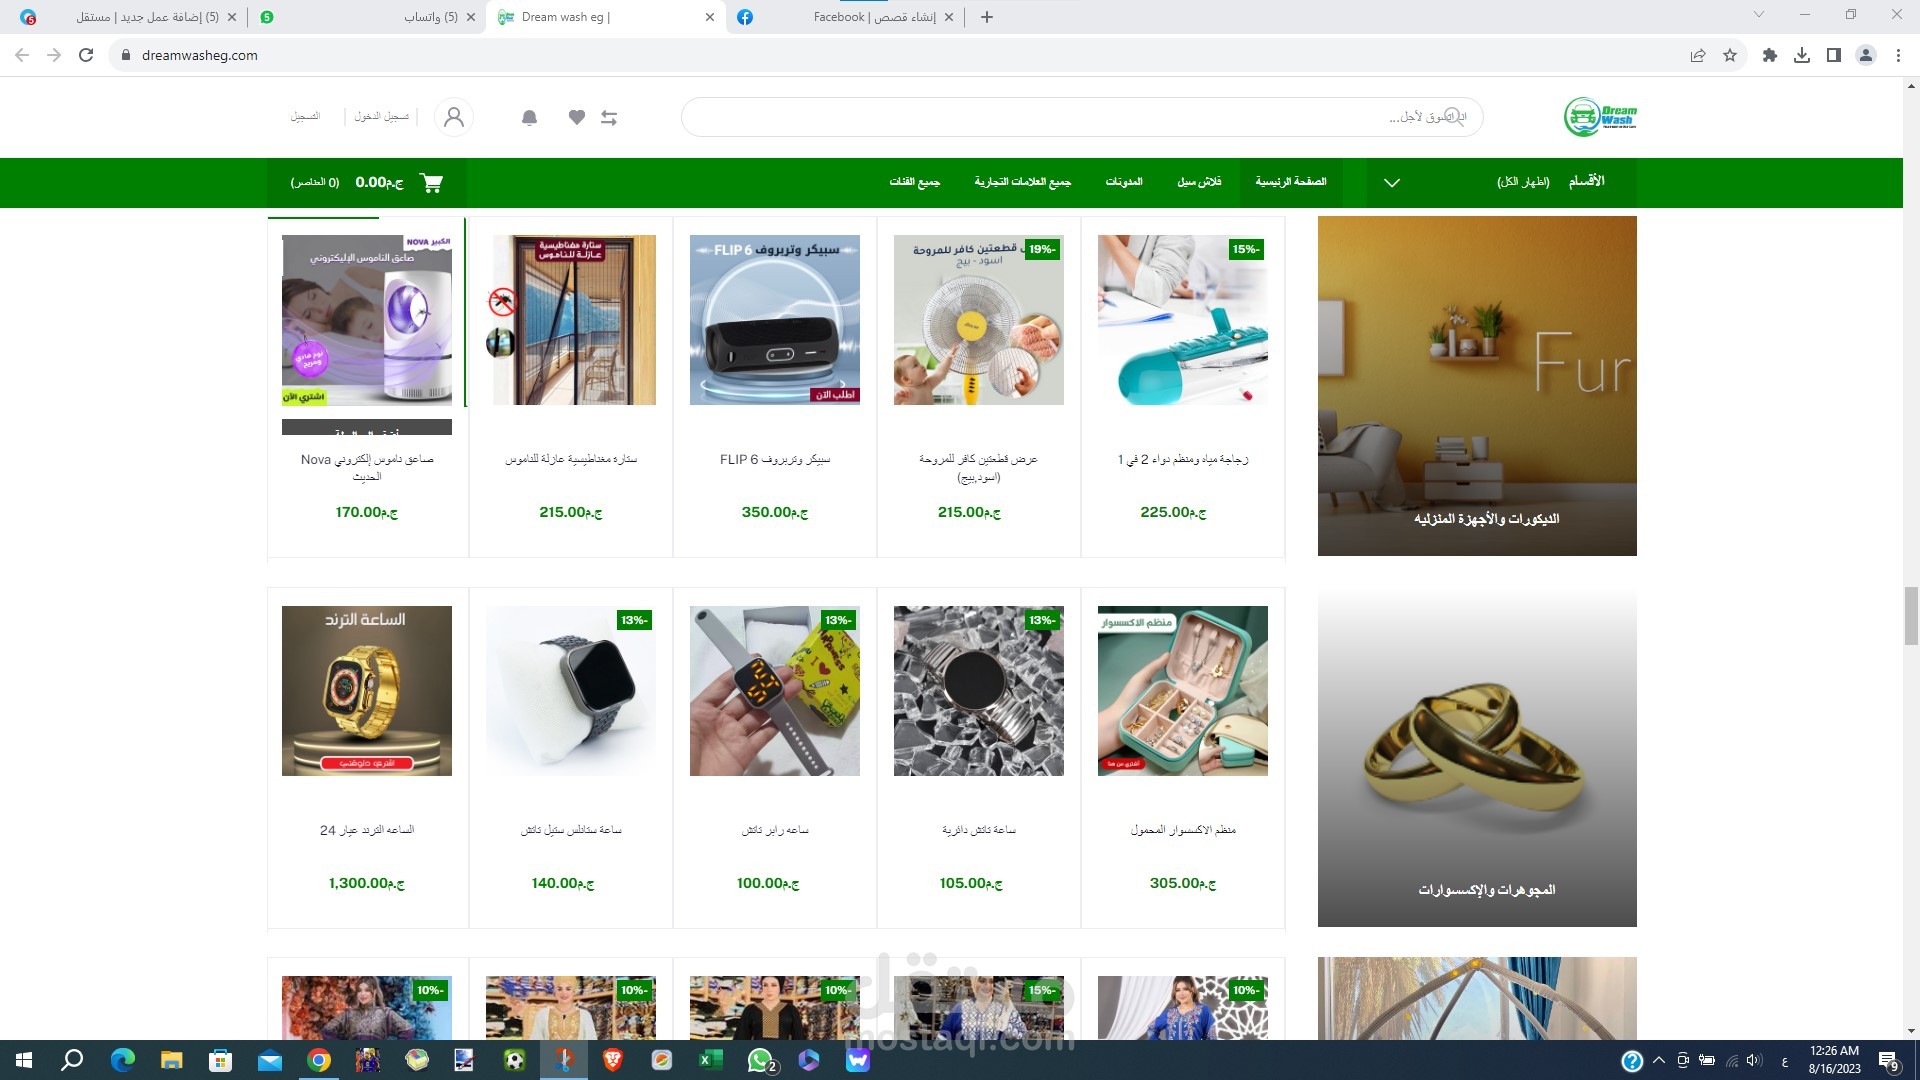Click the 1,300.00 price text
The image size is (1920, 1080).
click(x=367, y=883)
